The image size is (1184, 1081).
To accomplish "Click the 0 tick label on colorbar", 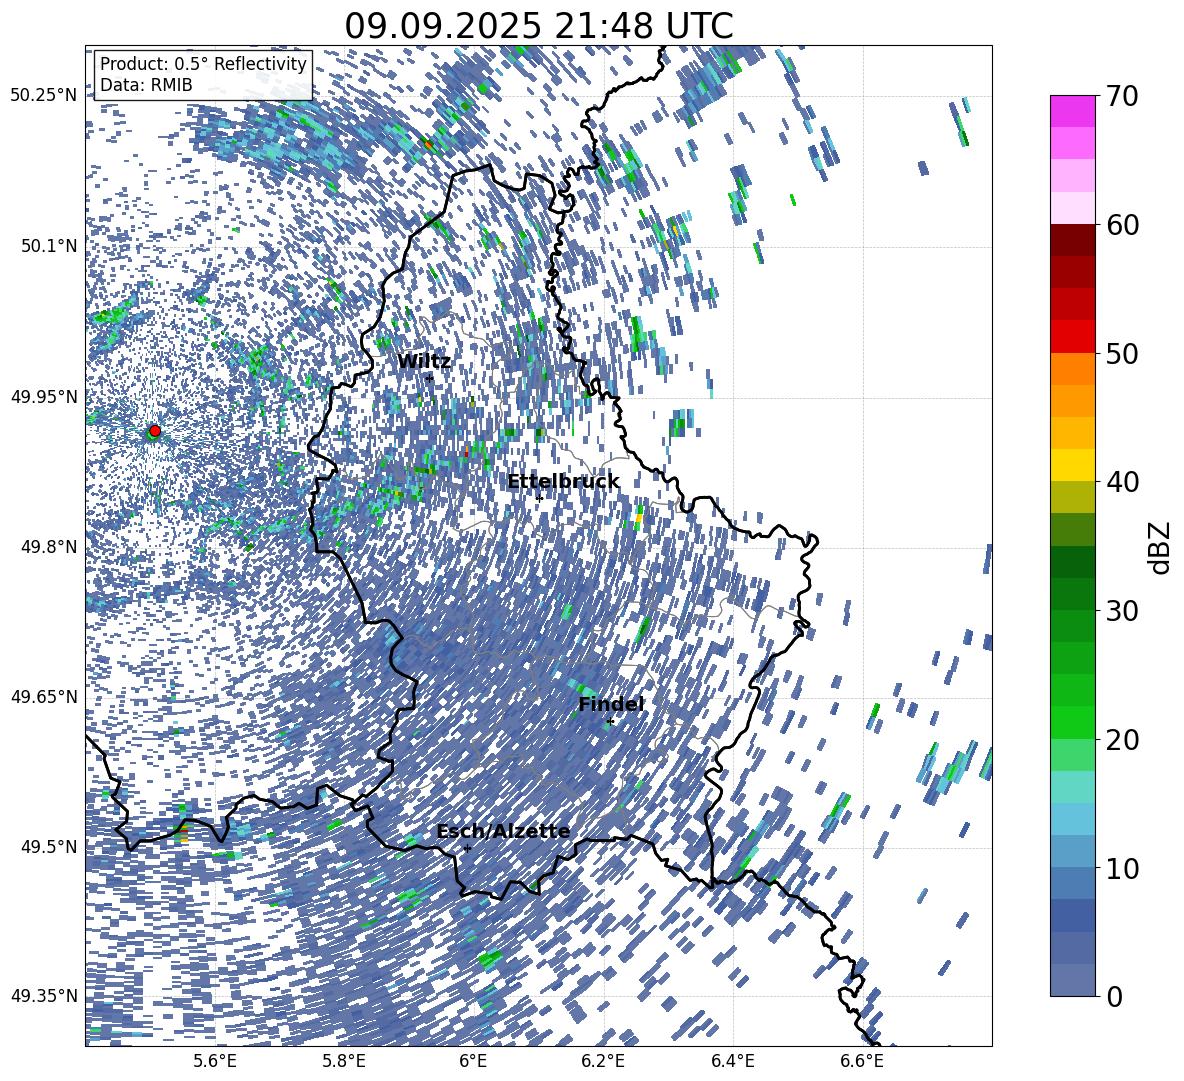I will point(1115,996).
